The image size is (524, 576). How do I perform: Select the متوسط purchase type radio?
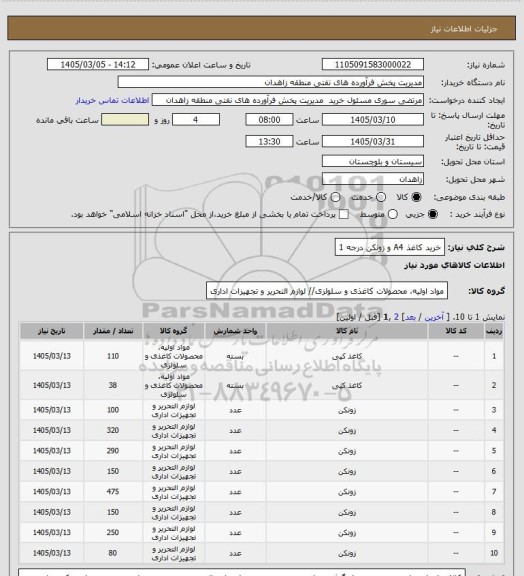(x=393, y=214)
